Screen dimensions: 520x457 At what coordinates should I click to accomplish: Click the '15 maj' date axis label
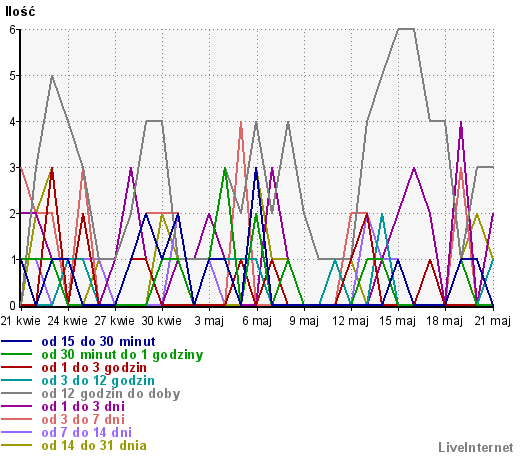(x=397, y=321)
